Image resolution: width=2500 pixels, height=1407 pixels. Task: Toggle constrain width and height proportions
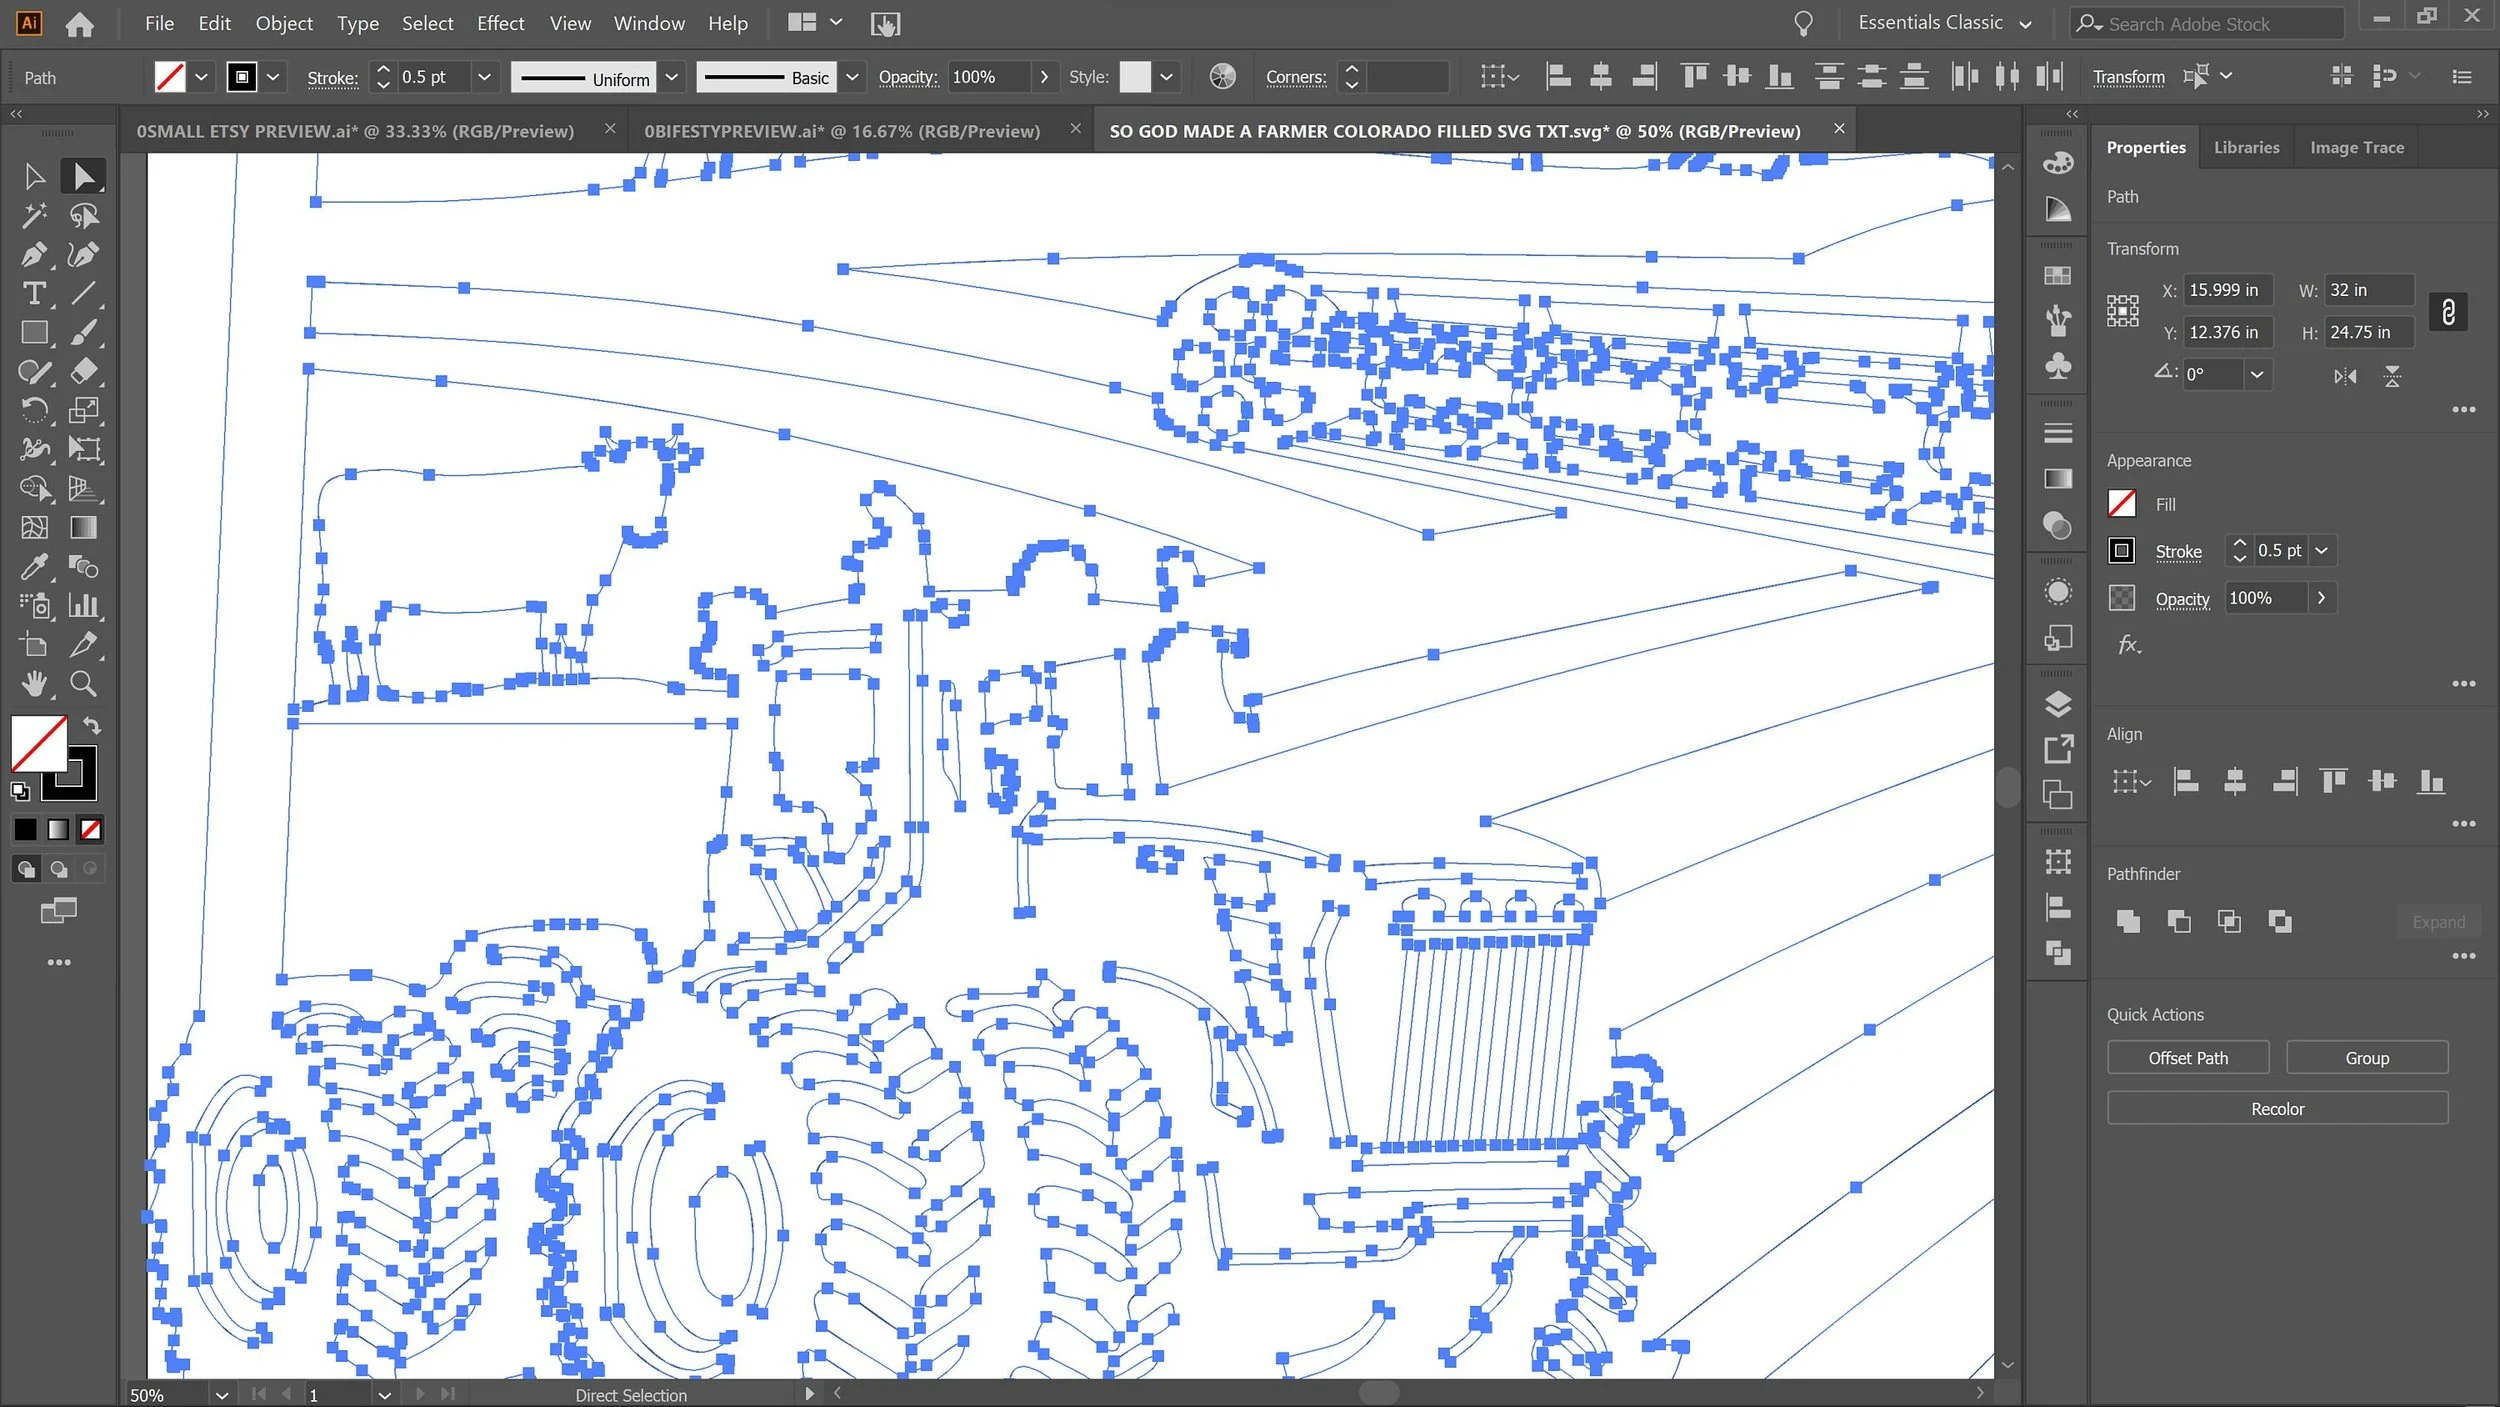click(2448, 312)
